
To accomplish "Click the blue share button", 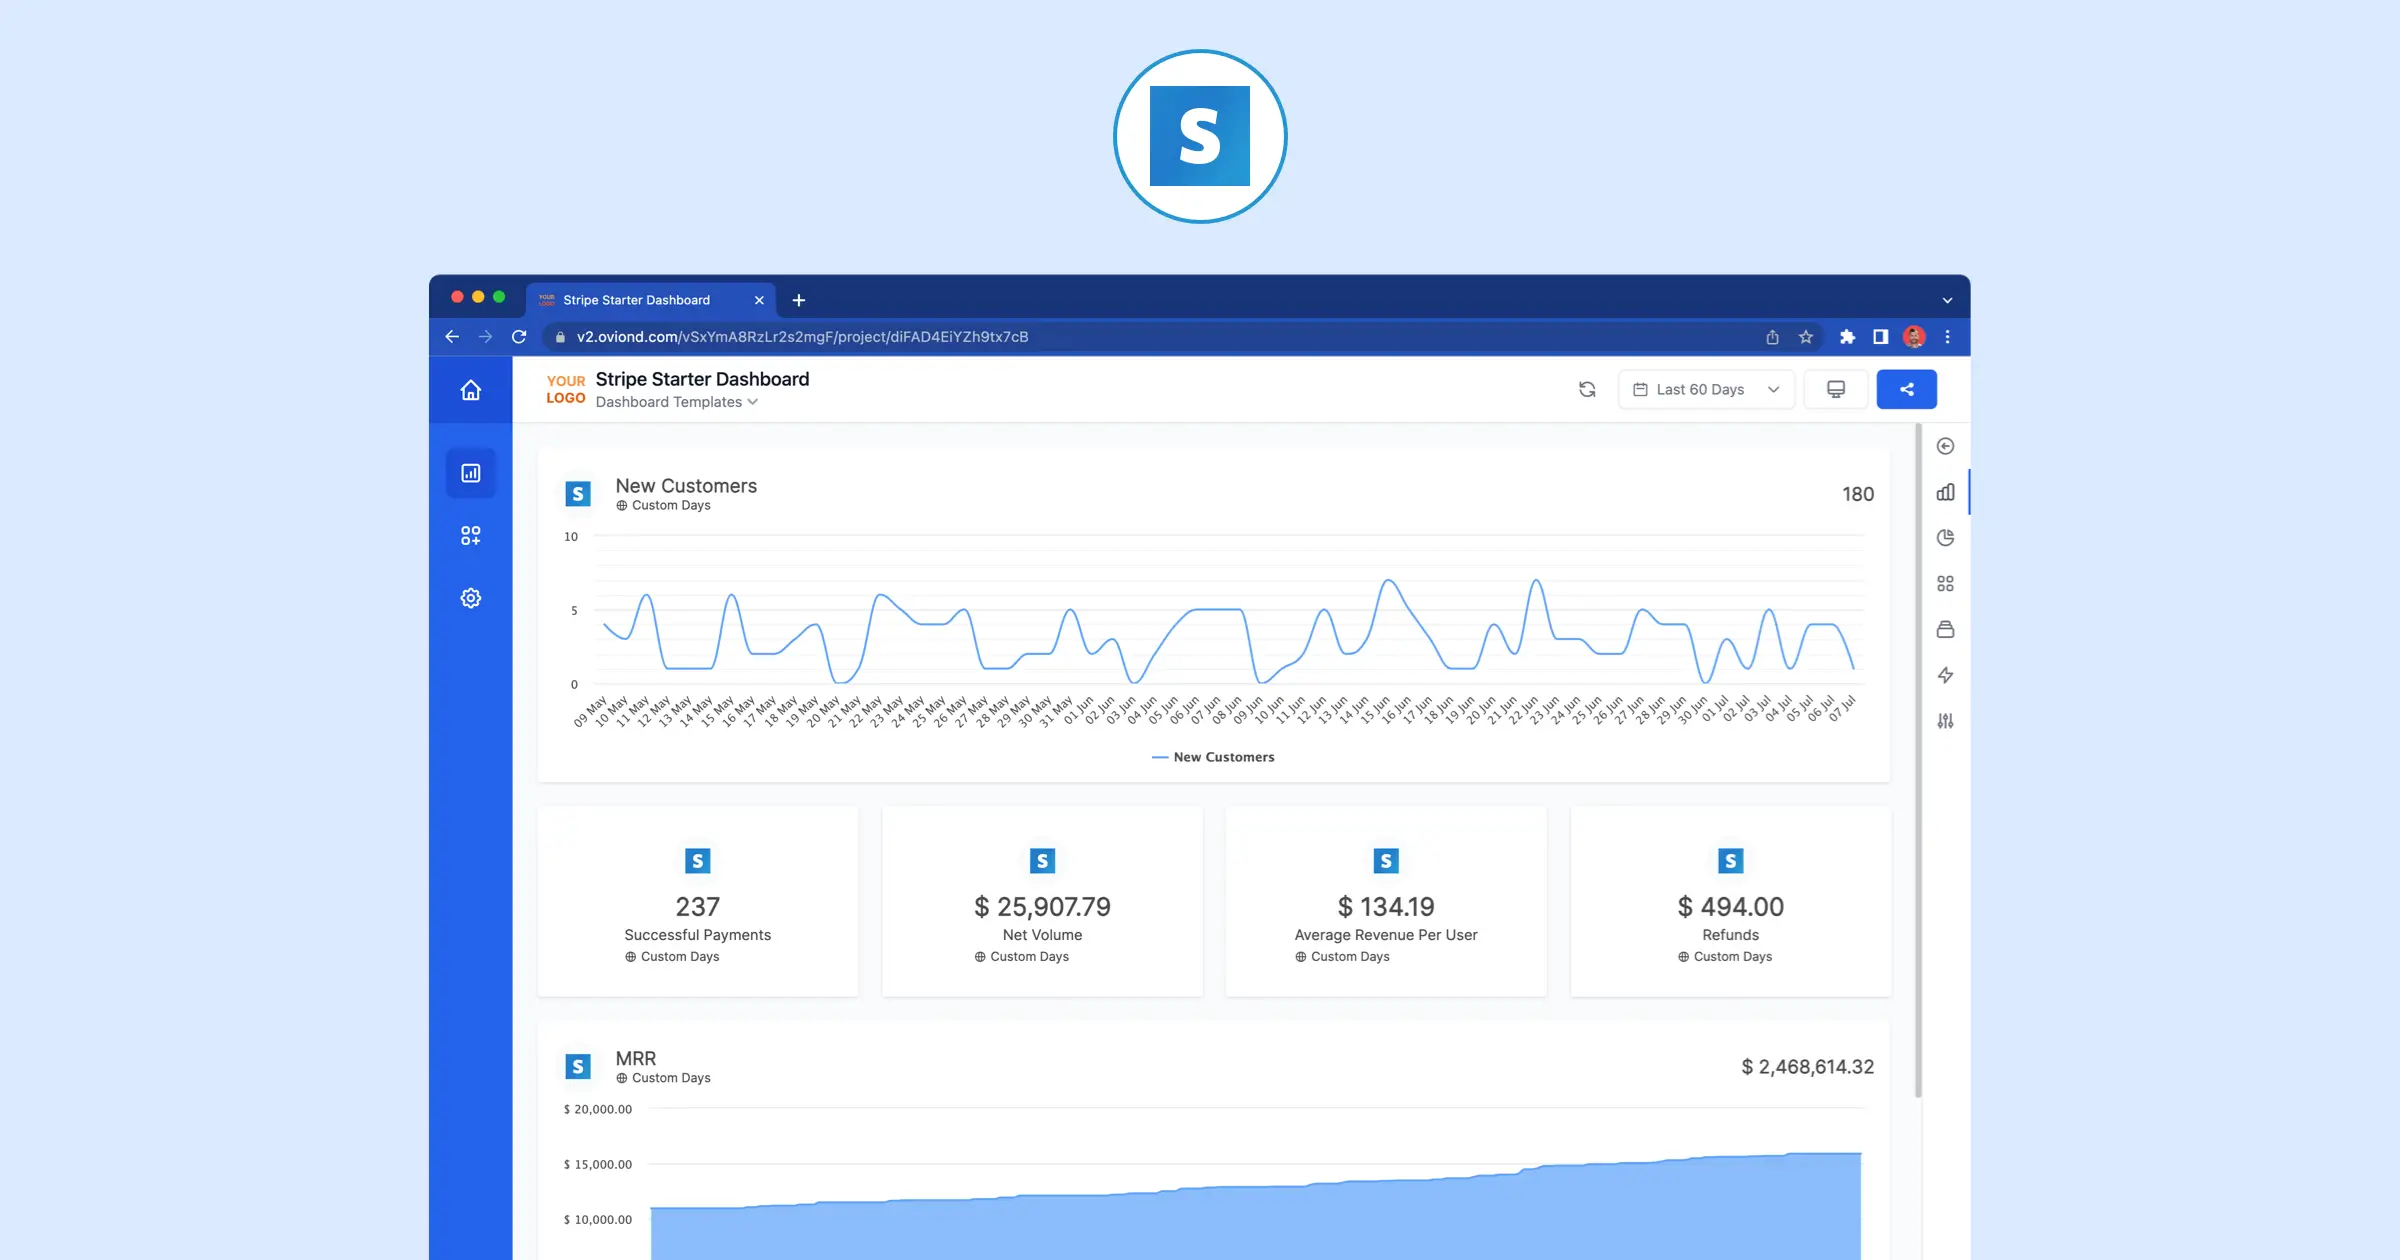I will pos(1906,390).
